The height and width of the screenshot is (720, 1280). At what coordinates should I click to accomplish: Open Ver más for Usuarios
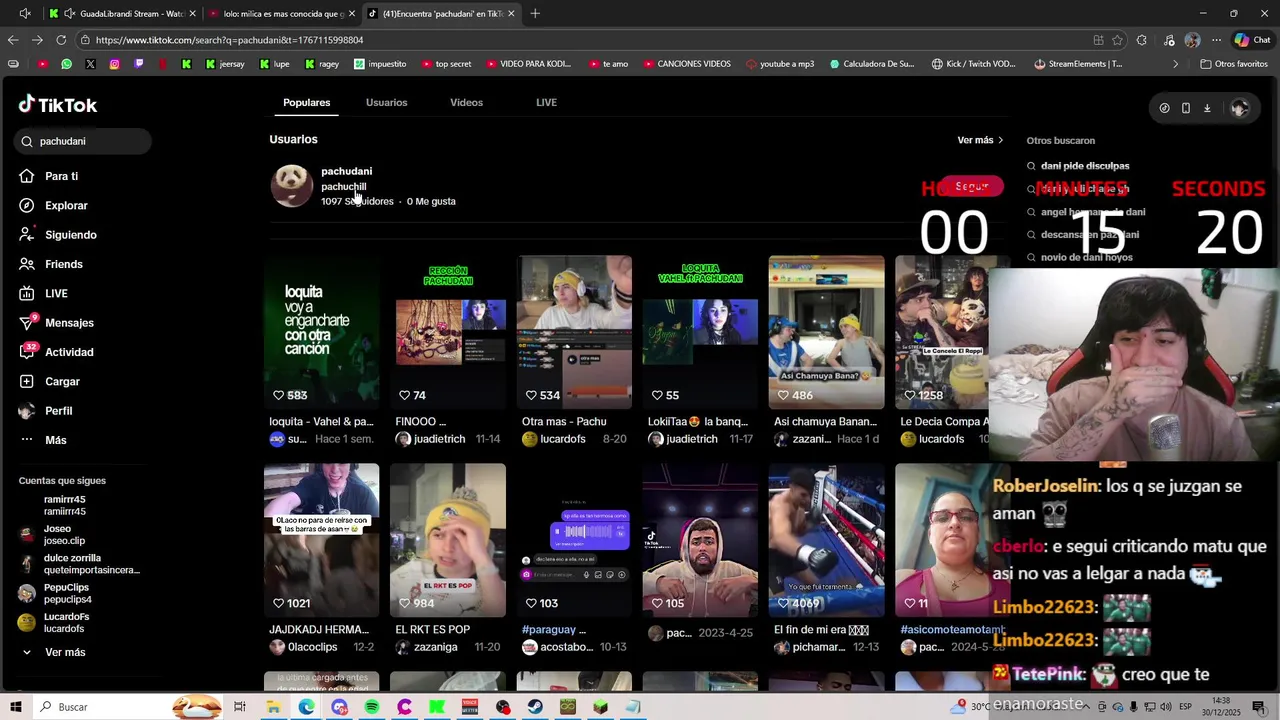pyautogui.click(x=980, y=140)
